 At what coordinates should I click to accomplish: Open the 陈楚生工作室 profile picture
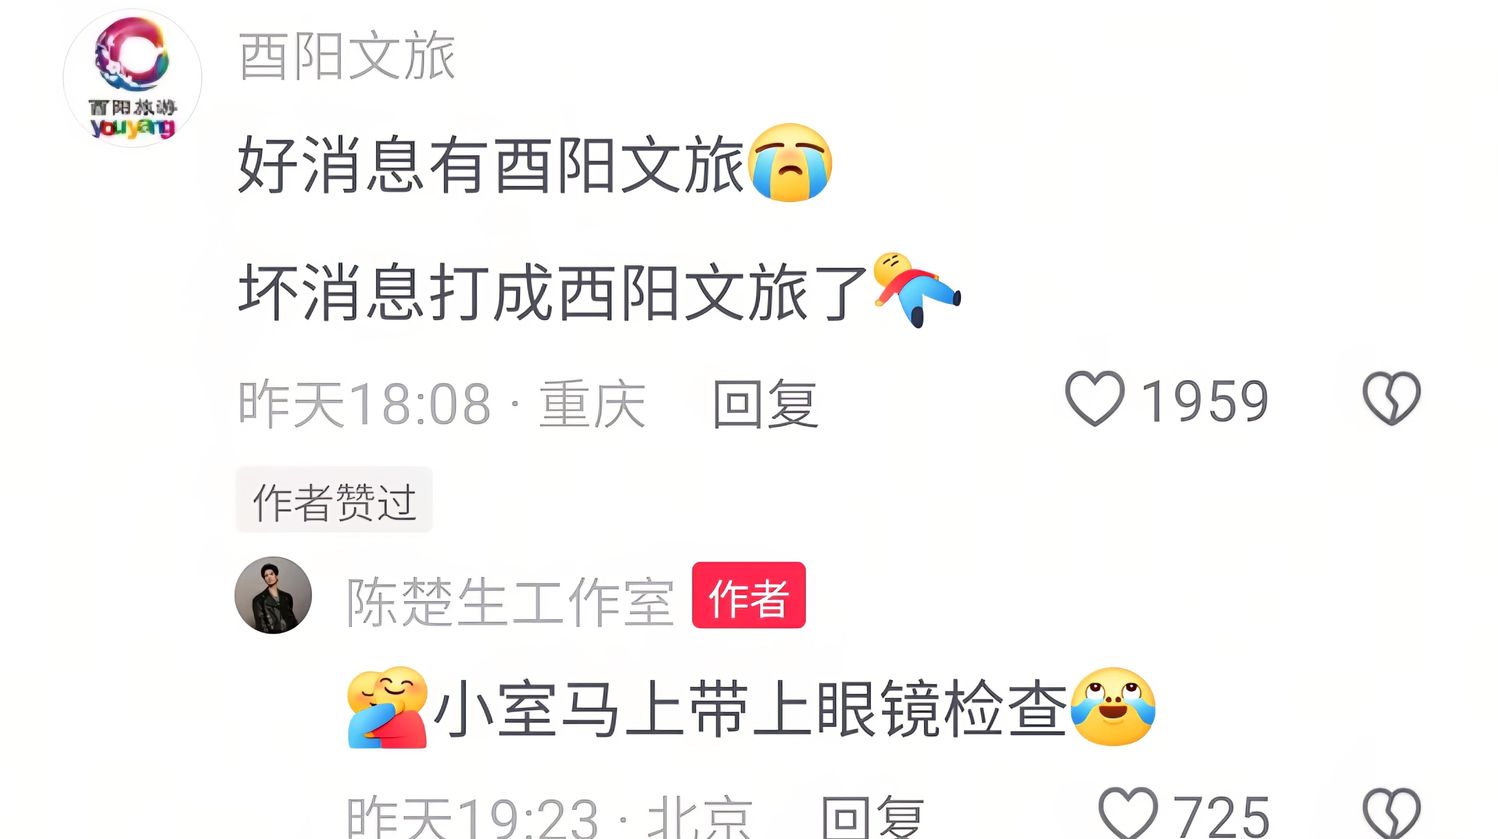tap(273, 595)
